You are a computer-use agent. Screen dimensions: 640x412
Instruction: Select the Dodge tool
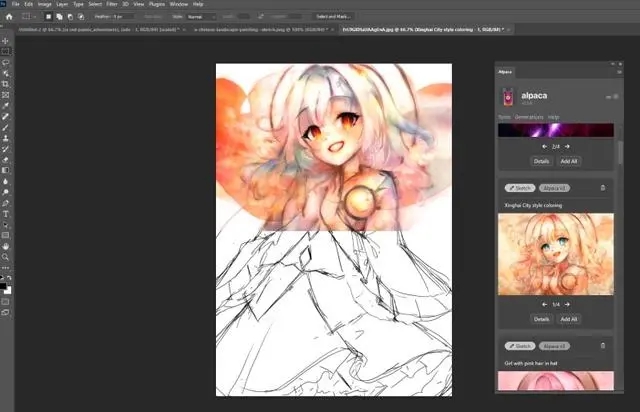pos(5,192)
